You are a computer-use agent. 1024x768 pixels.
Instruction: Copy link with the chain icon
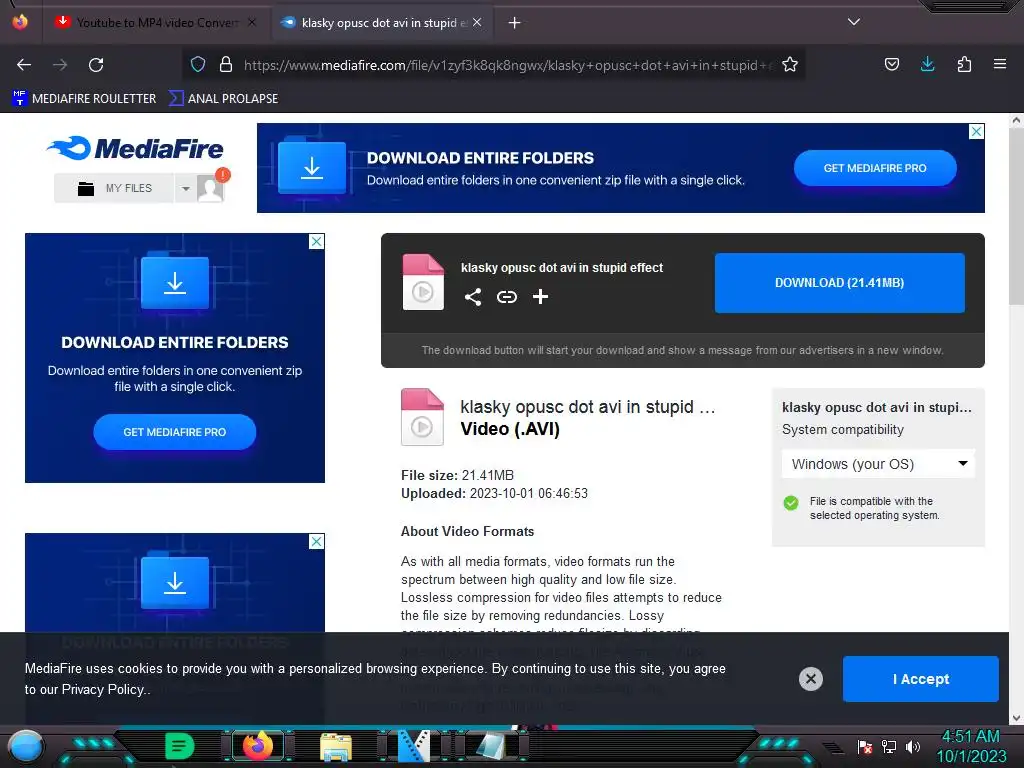pos(507,297)
